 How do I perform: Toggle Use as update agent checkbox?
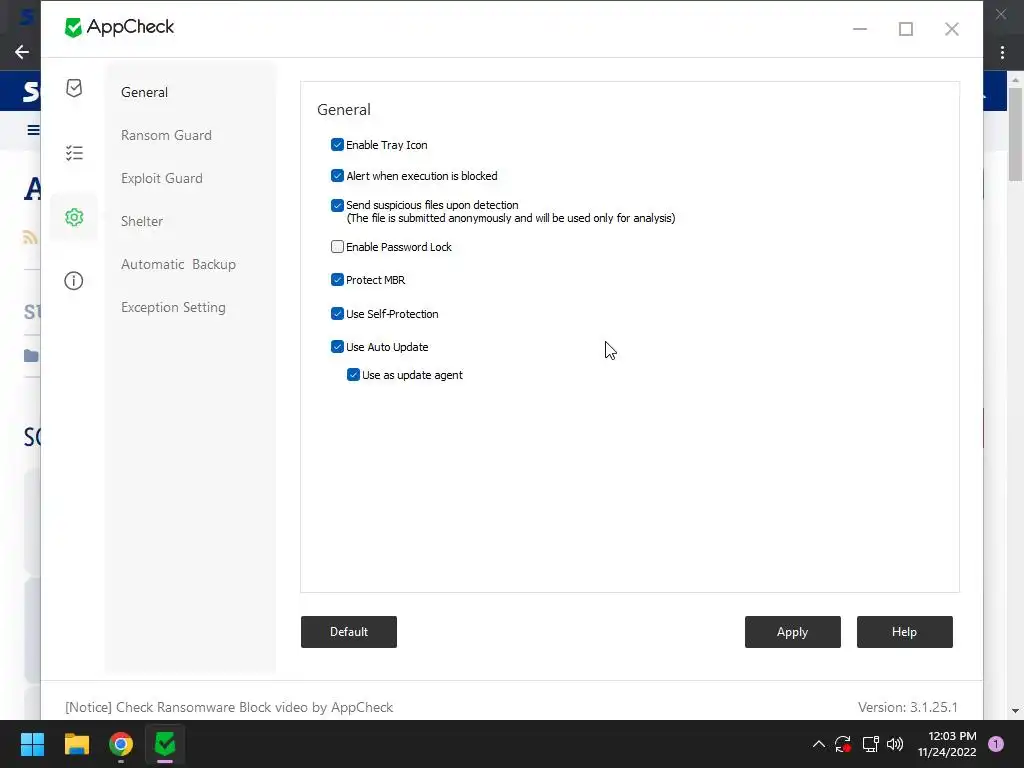pos(353,375)
